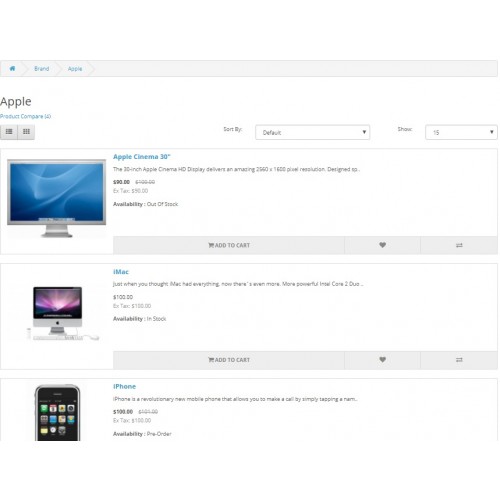Add Apple Cinema 30" to cart

pos(229,245)
